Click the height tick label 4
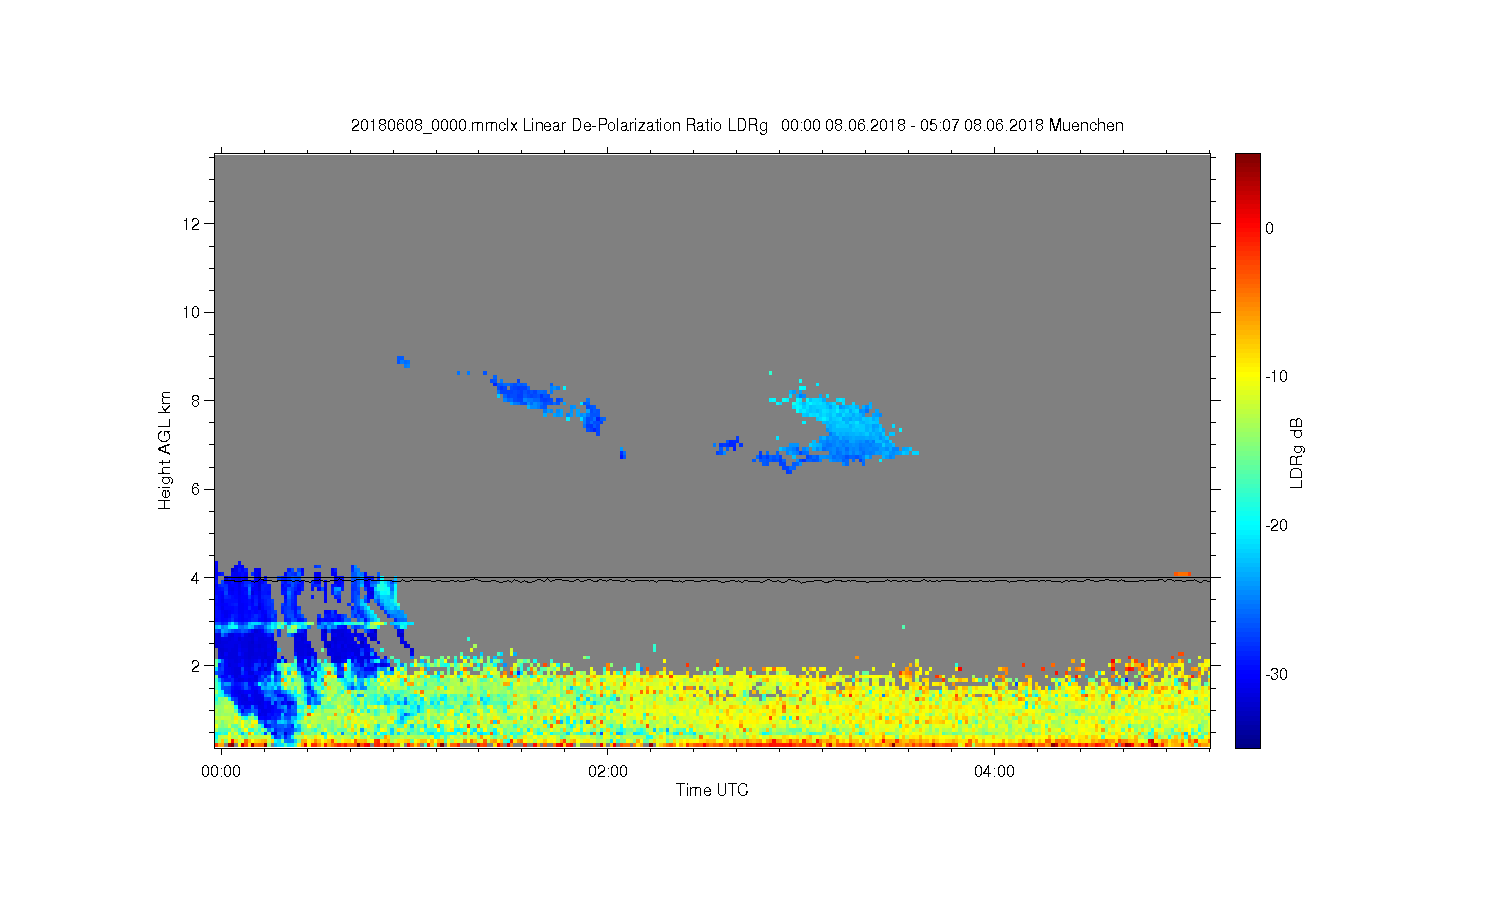Viewport: 1500px width, 900px height. point(196,577)
